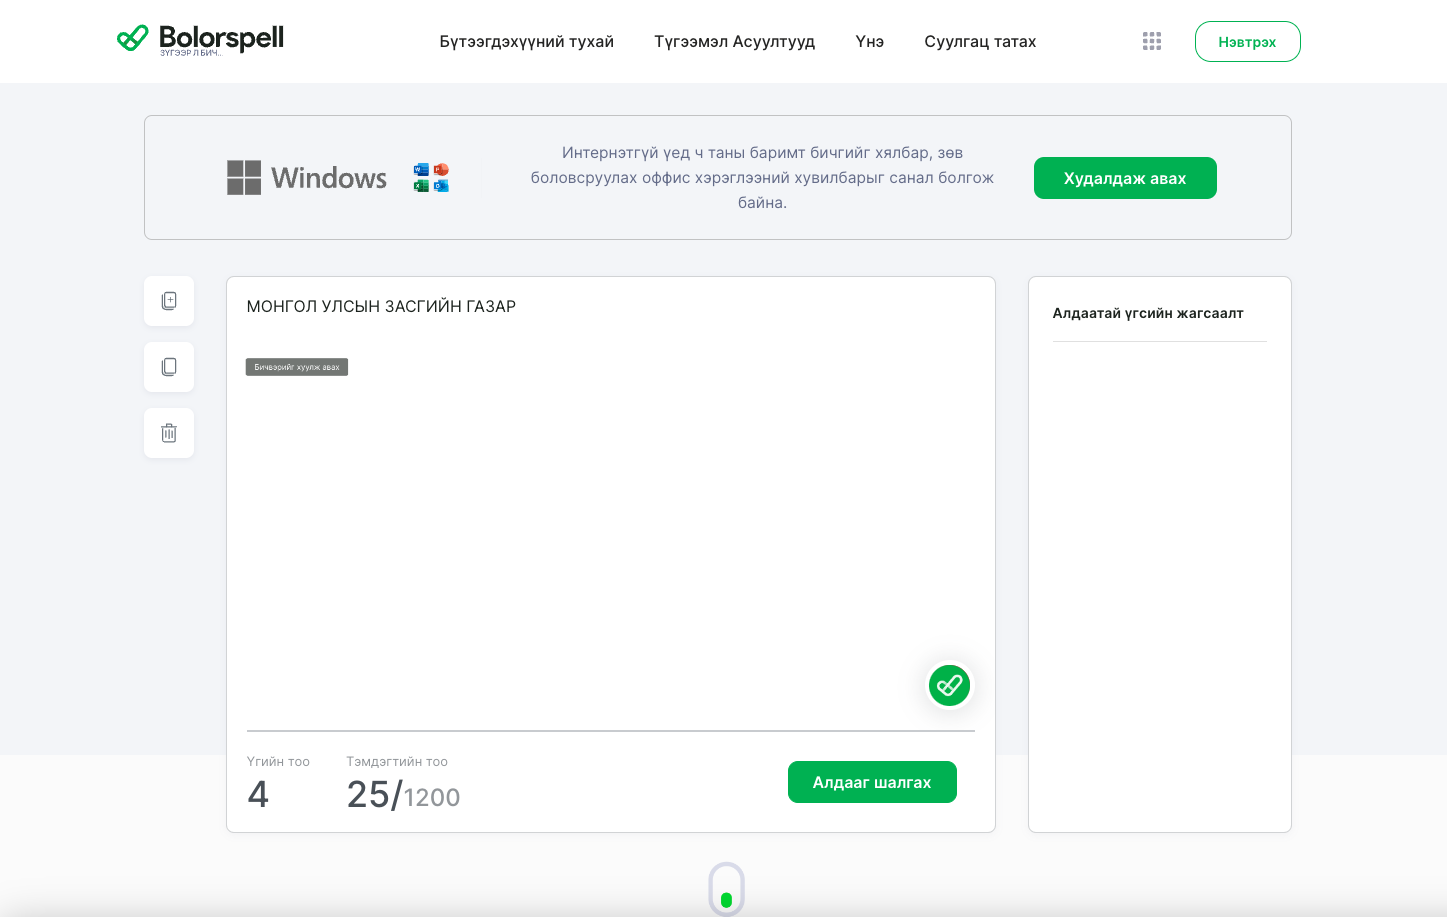Click the paste-text icon with plus sign
Image resolution: width=1447 pixels, height=917 pixels.
pos(169,301)
